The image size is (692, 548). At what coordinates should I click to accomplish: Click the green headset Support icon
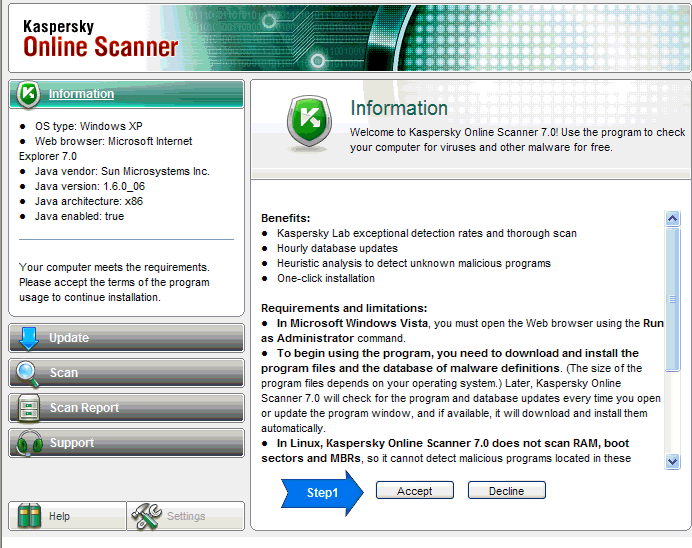tap(28, 443)
